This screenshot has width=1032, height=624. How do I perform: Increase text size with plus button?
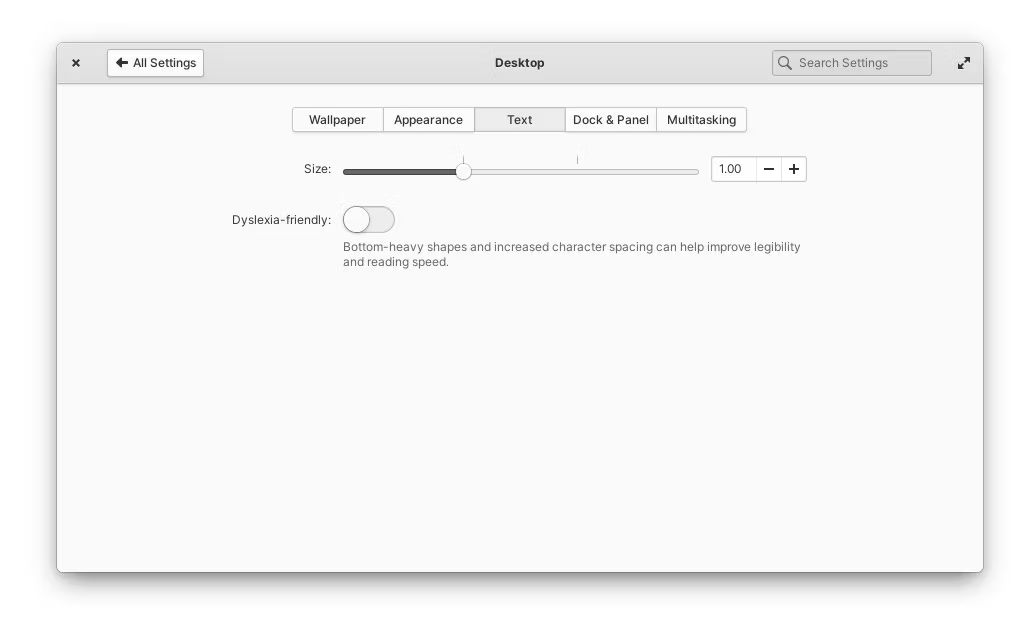(x=794, y=169)
